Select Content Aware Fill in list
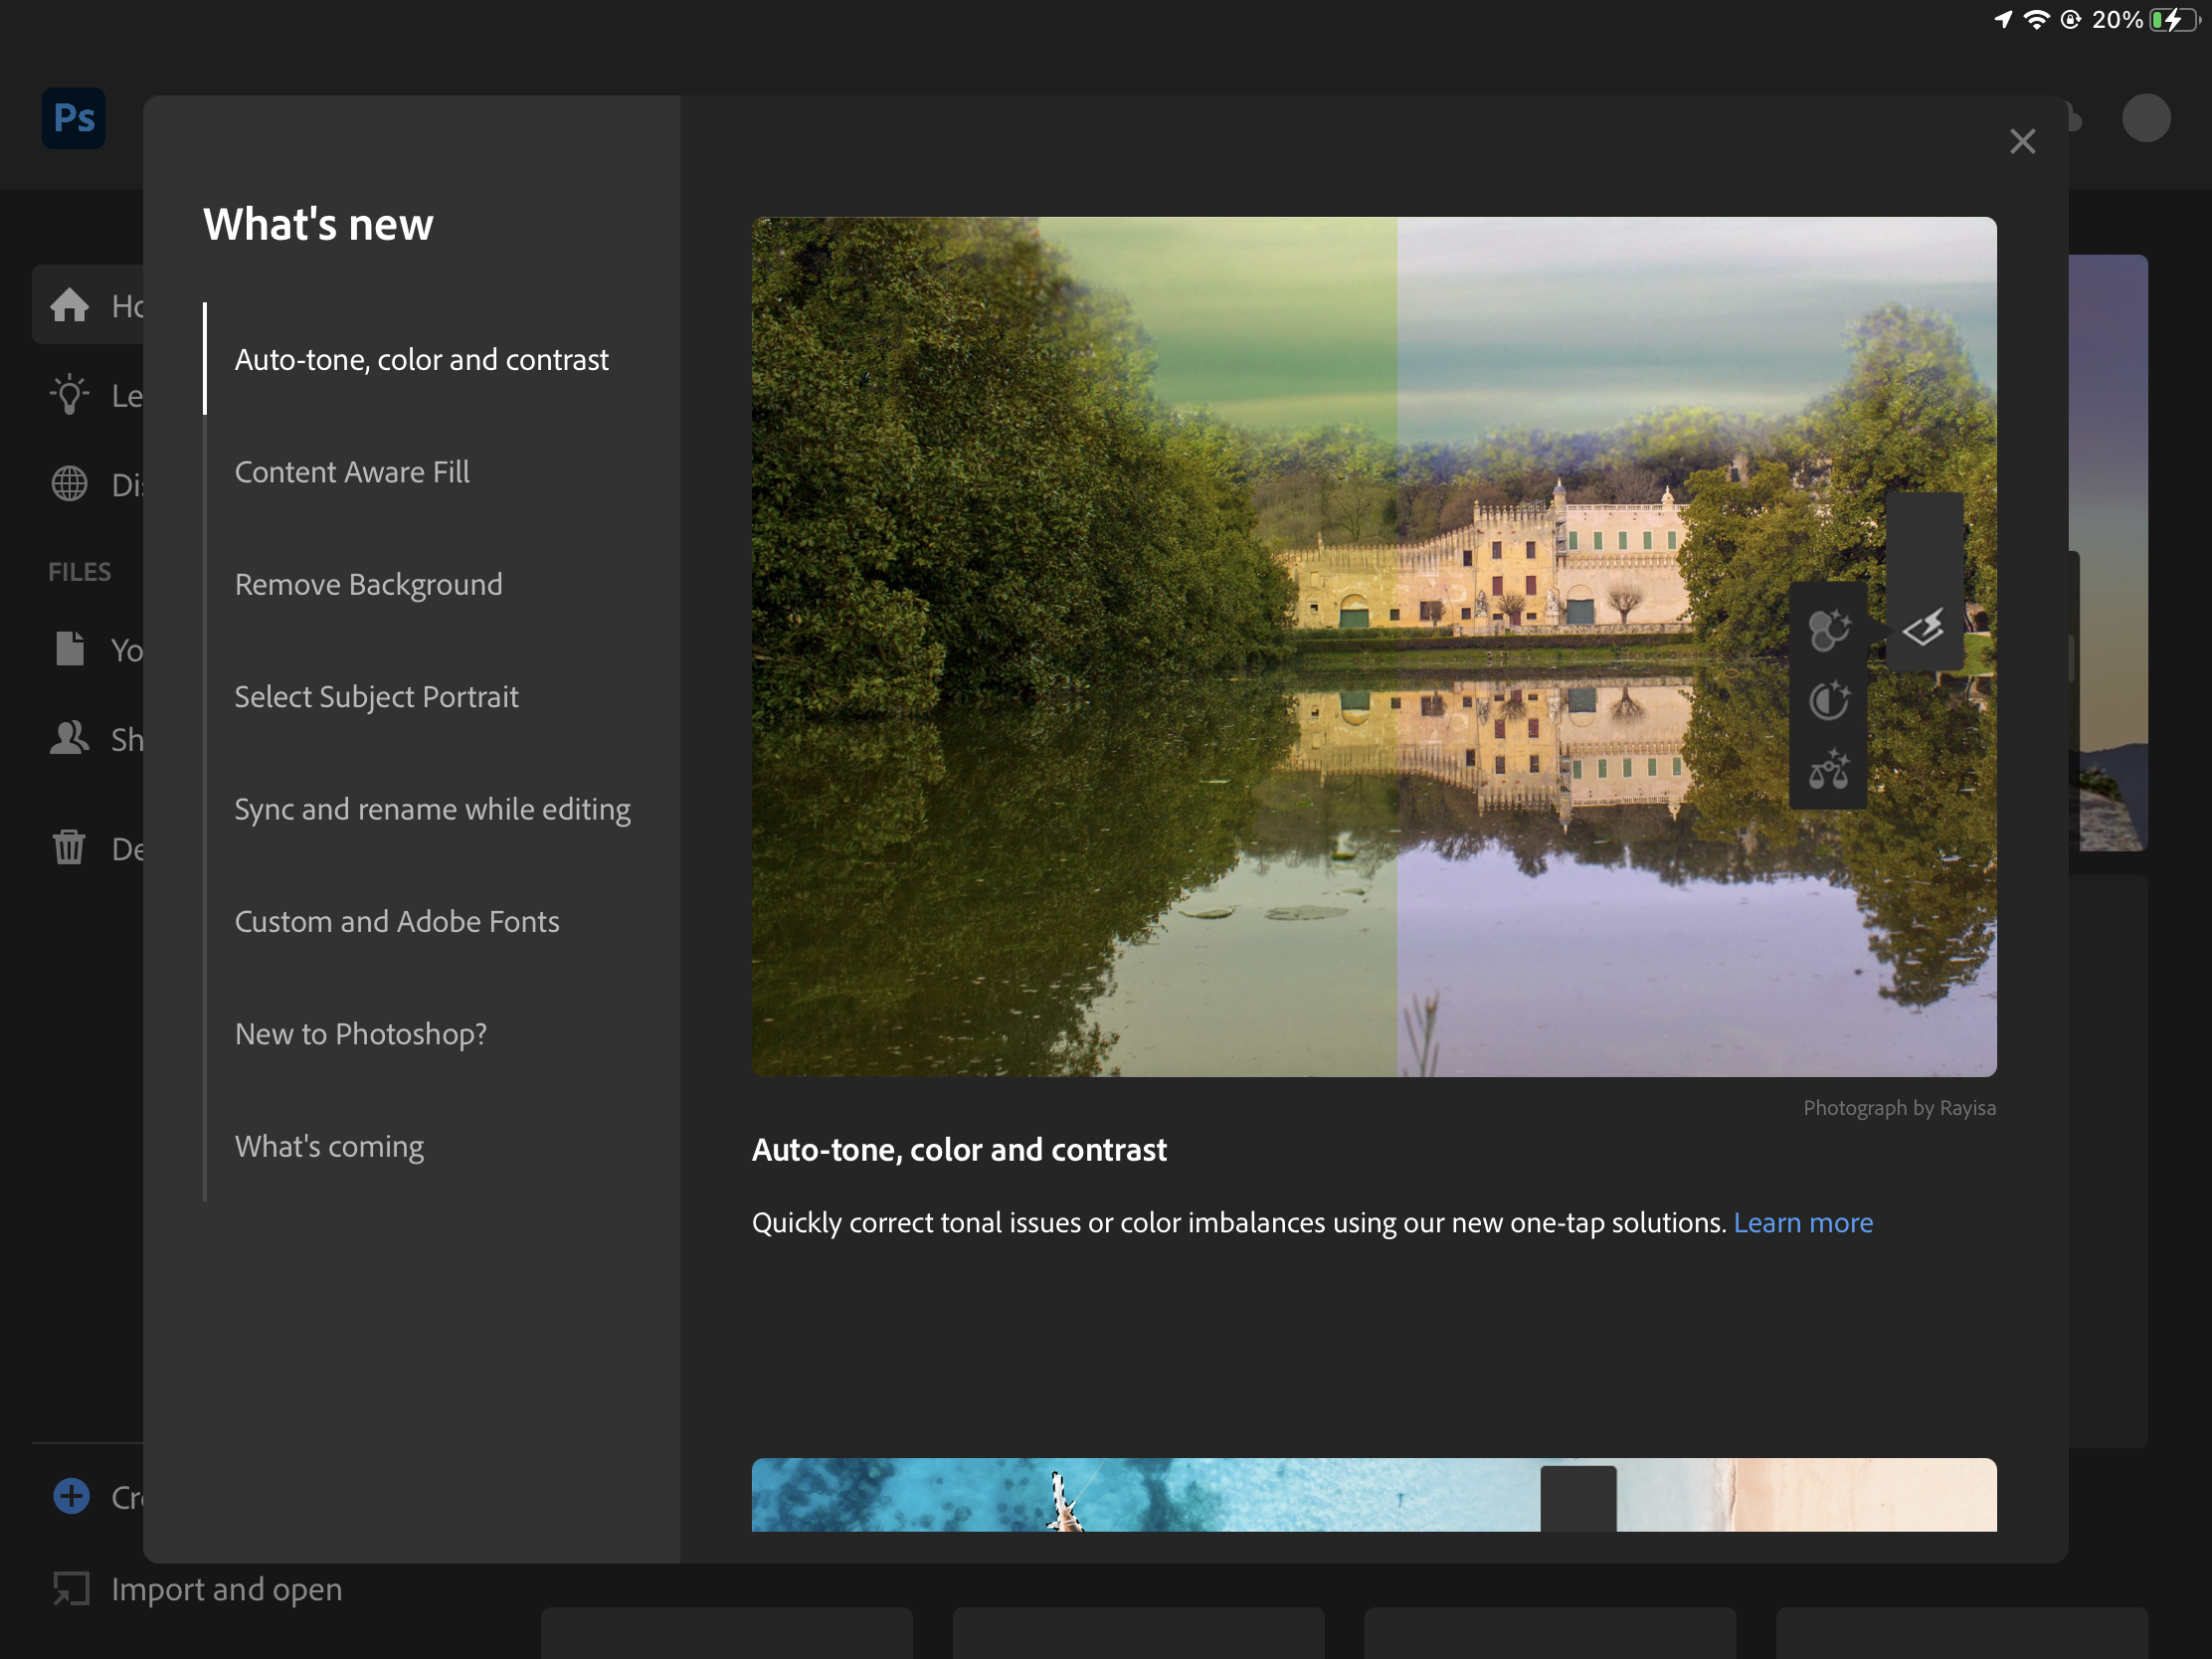2212x1659 pixels. [351, 472]
